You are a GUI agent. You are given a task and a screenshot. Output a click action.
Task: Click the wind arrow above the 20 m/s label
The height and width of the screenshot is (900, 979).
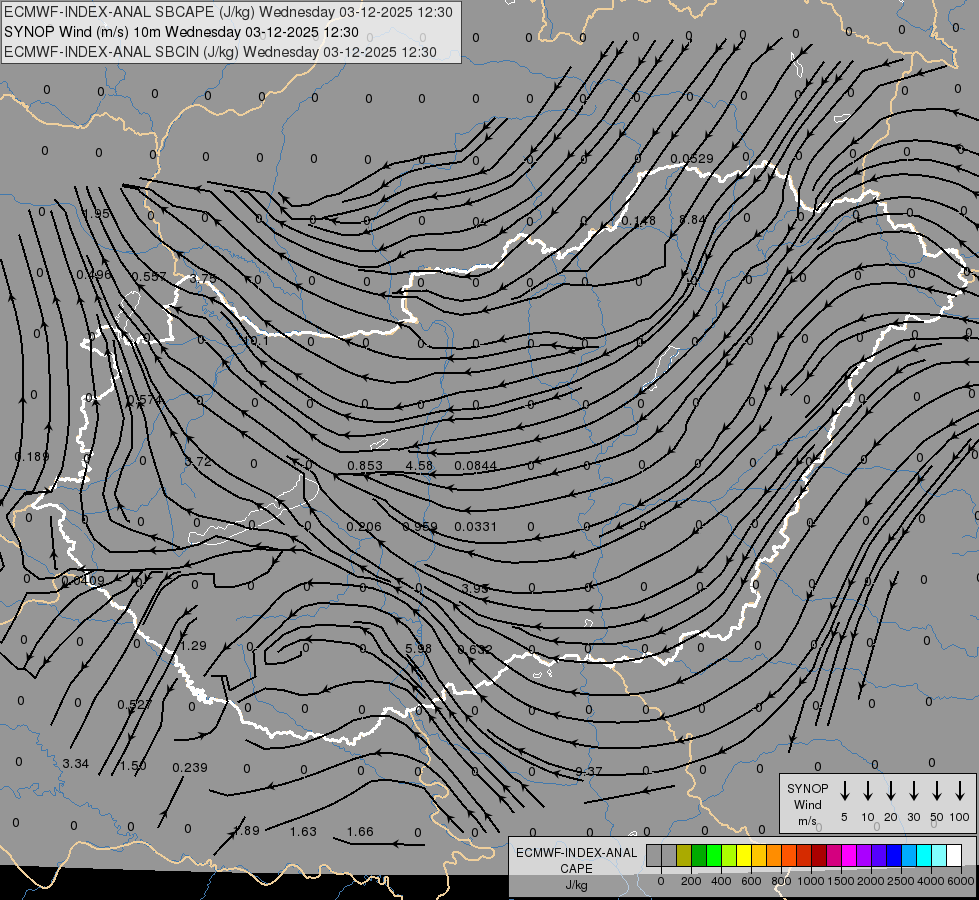click(x=891, y=790)
